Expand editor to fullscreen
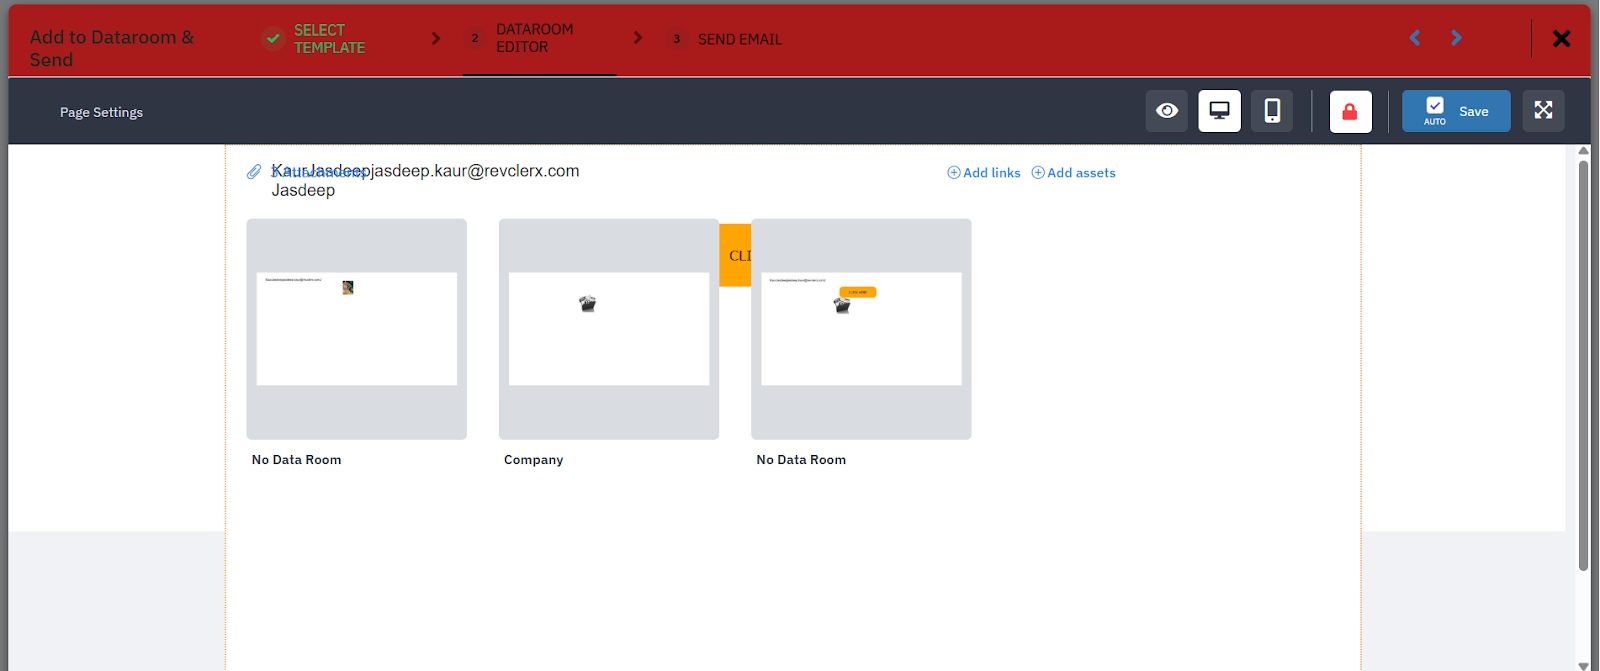The height and width of the screenshot is (671, 1600). (x=1543, y=111)
